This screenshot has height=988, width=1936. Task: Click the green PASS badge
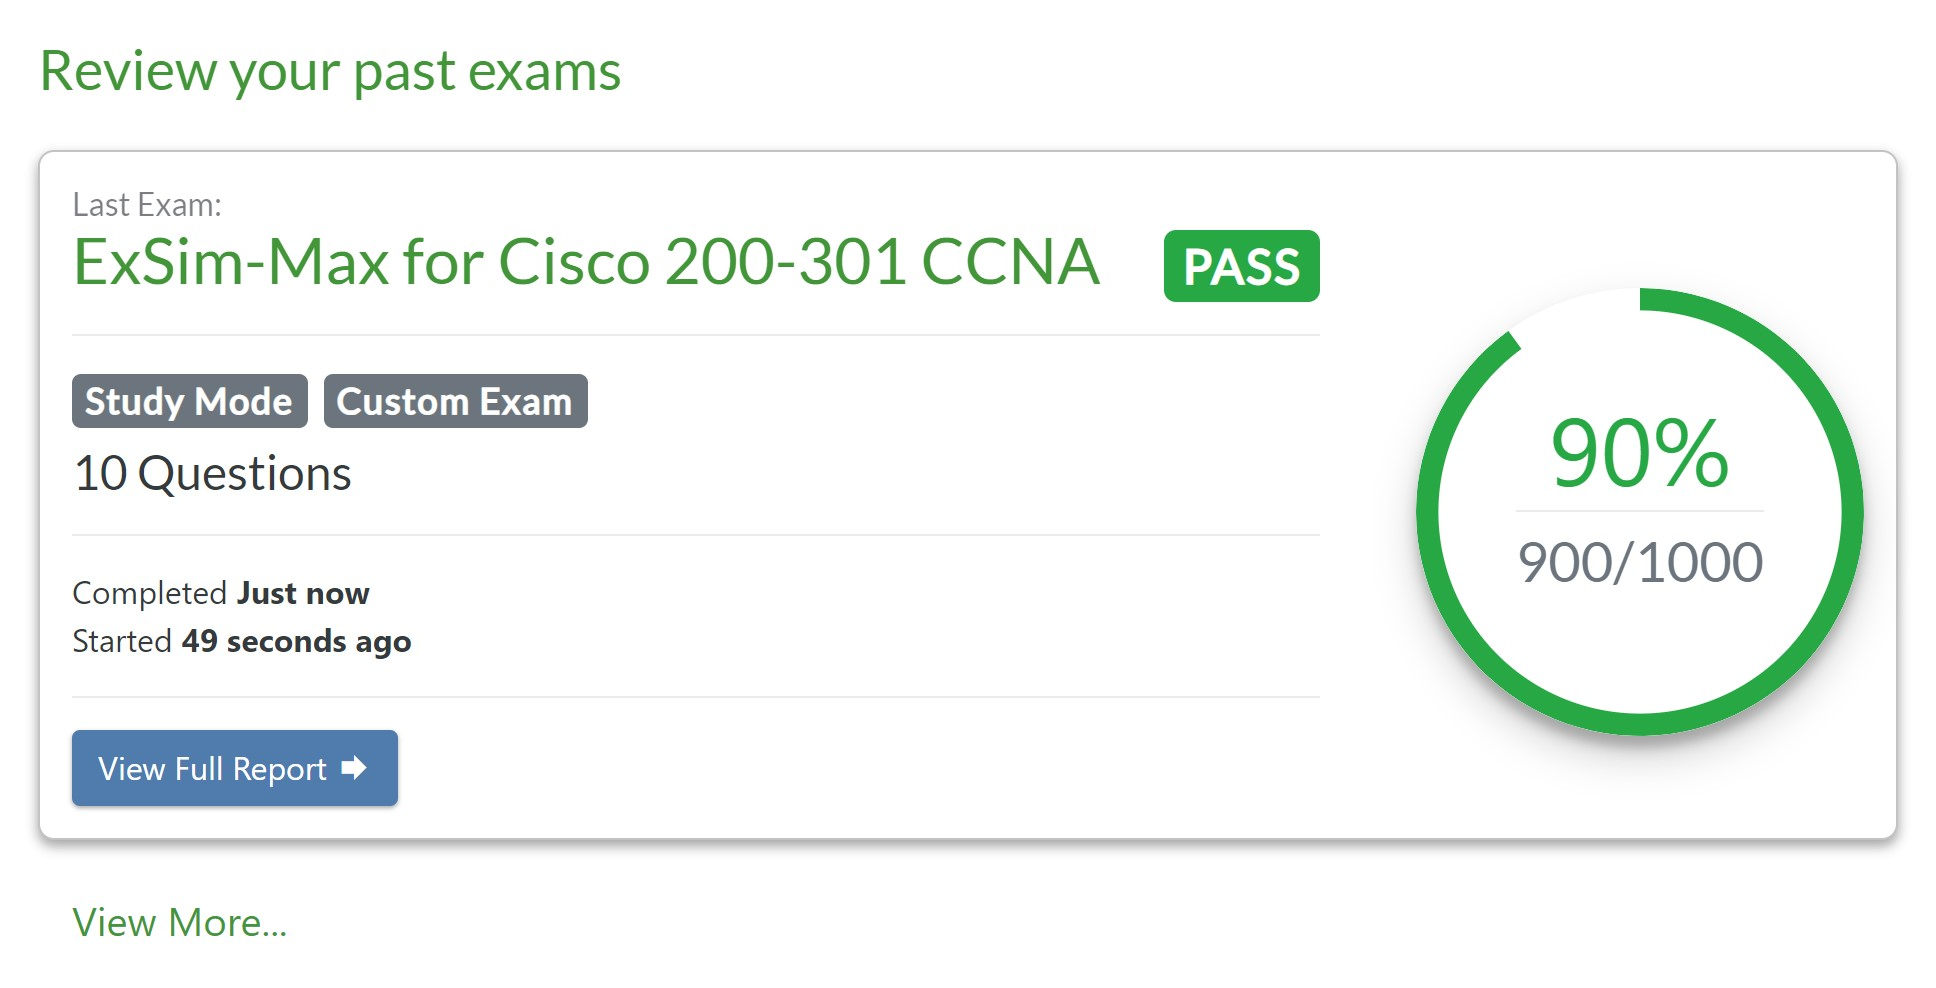pos(1241,266)
